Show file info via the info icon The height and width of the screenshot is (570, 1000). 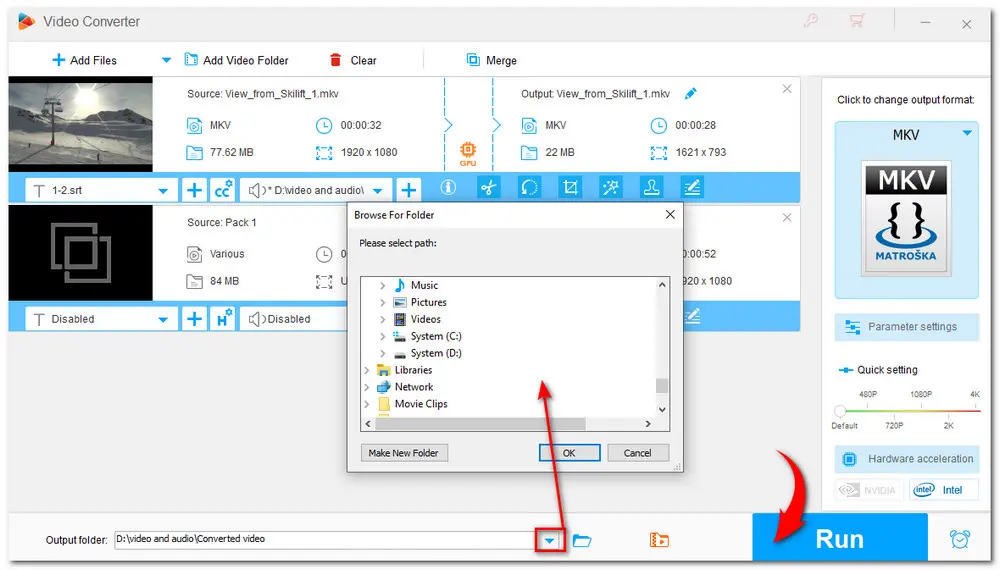click(448, 187)
